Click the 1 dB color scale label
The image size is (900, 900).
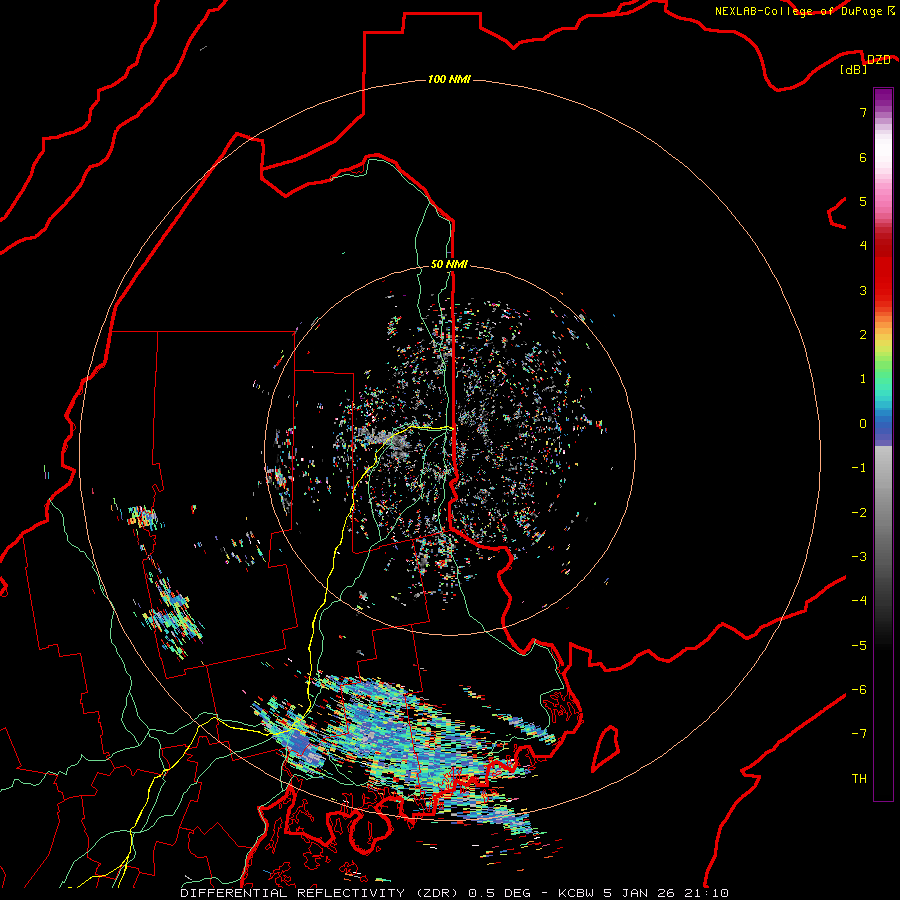pyautogui.click(x=863, y=379)
